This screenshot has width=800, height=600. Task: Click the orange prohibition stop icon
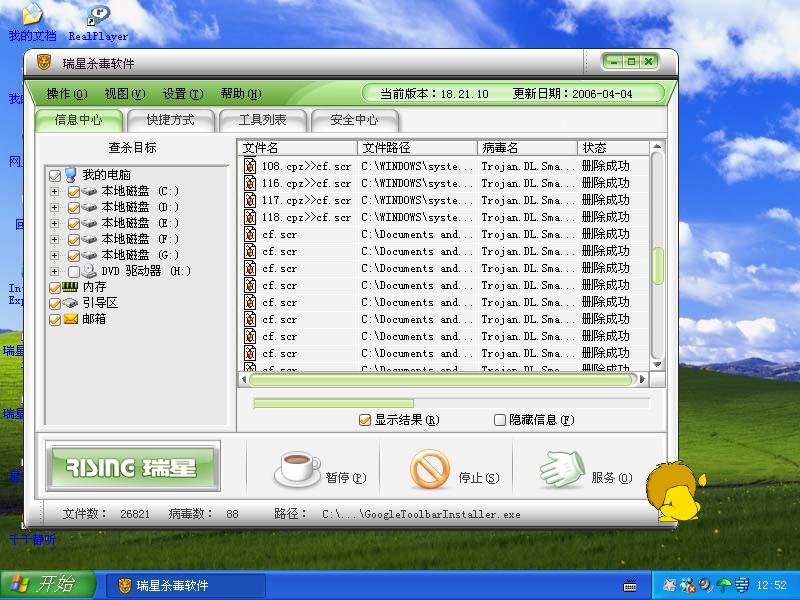(x=430, y=469)
